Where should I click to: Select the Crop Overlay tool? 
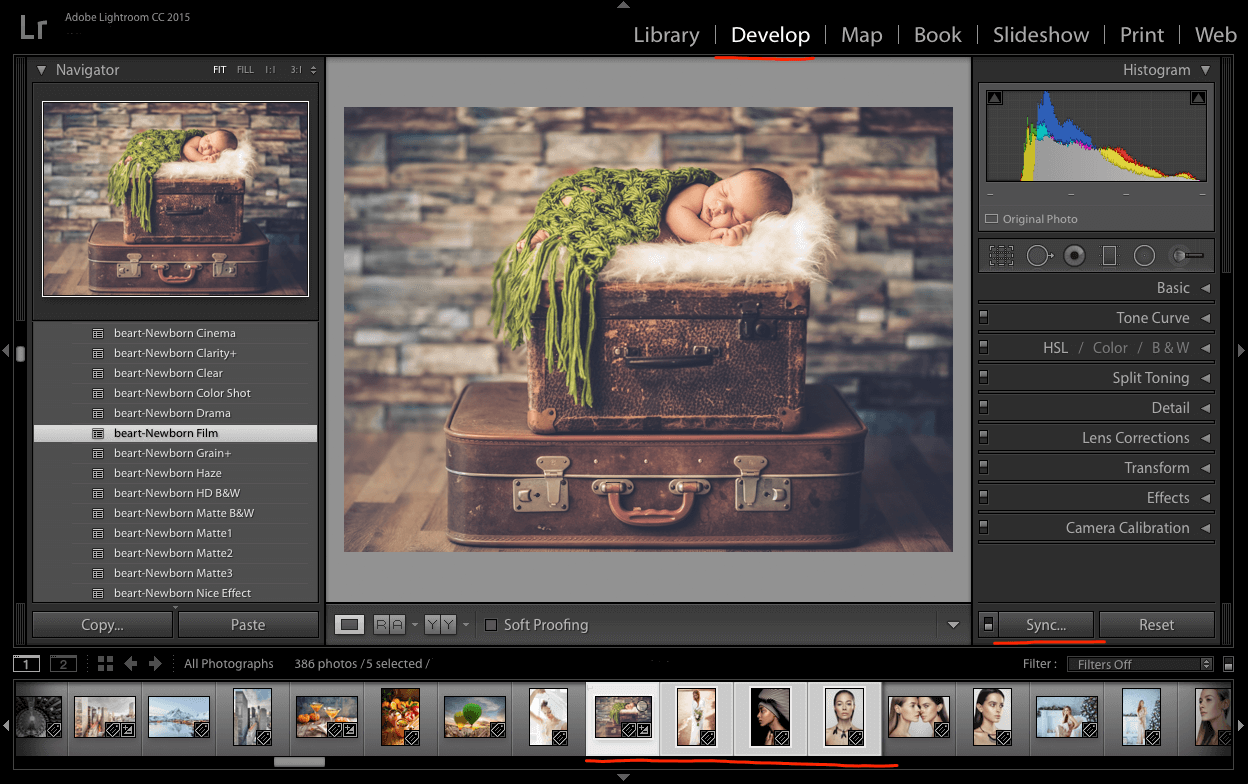click(1000, 255)
